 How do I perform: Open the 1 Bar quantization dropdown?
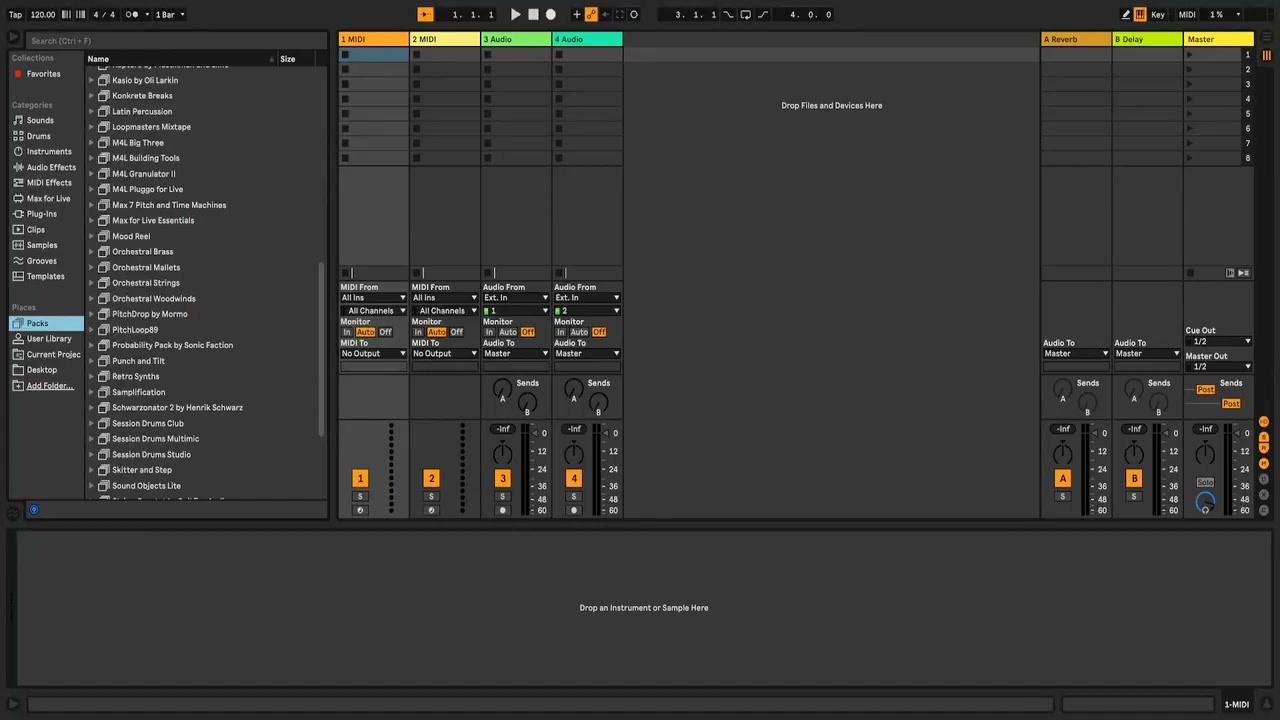(170, 15)
